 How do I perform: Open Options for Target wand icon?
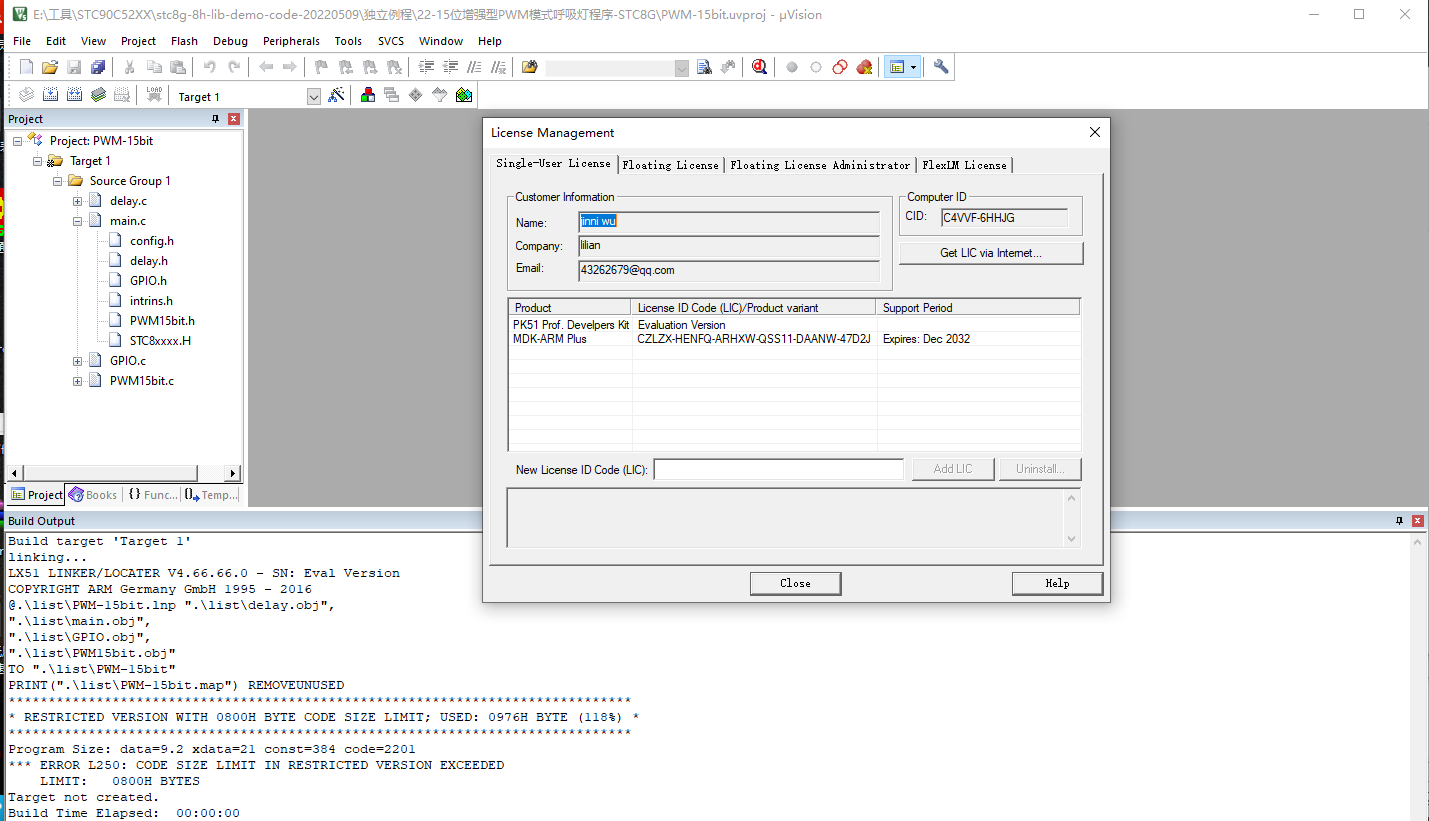[x=337, y=96]
